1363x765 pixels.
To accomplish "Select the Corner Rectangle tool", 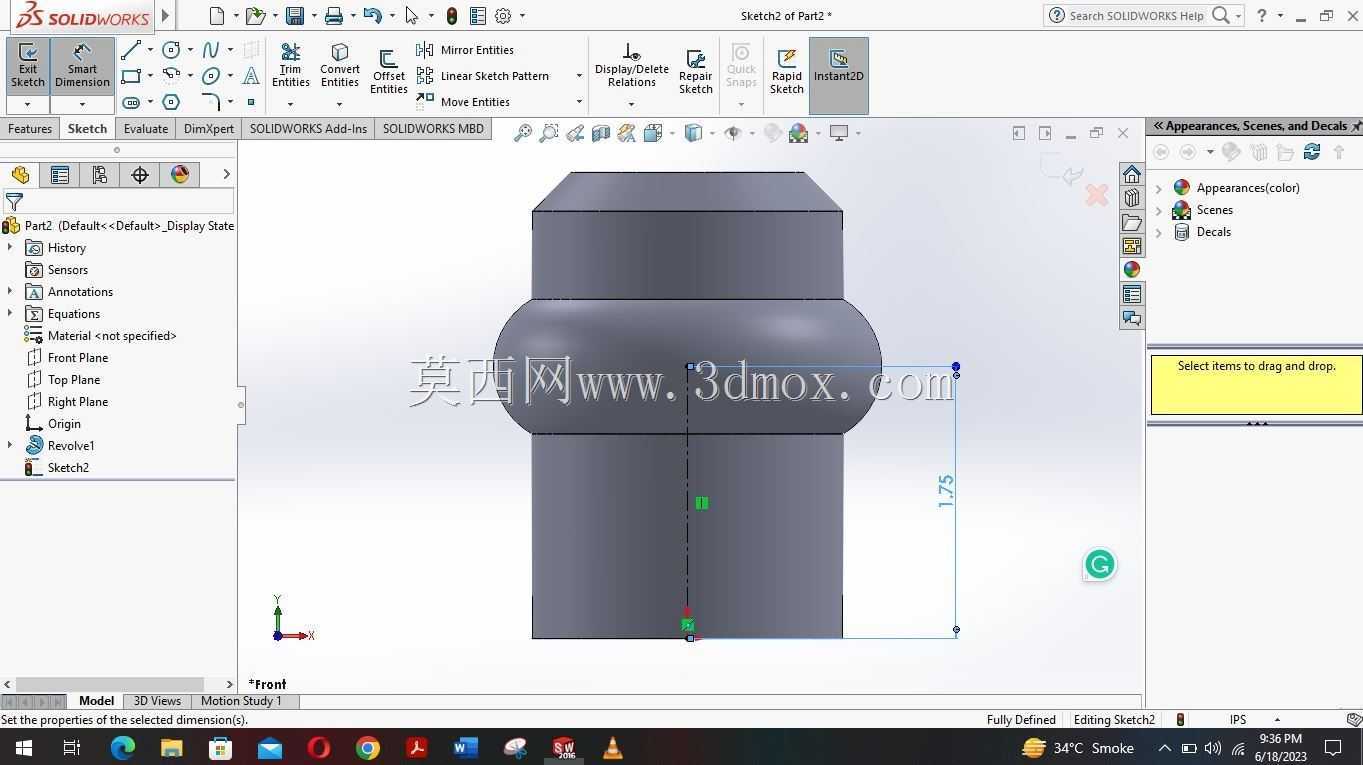I will pos(131,76).
